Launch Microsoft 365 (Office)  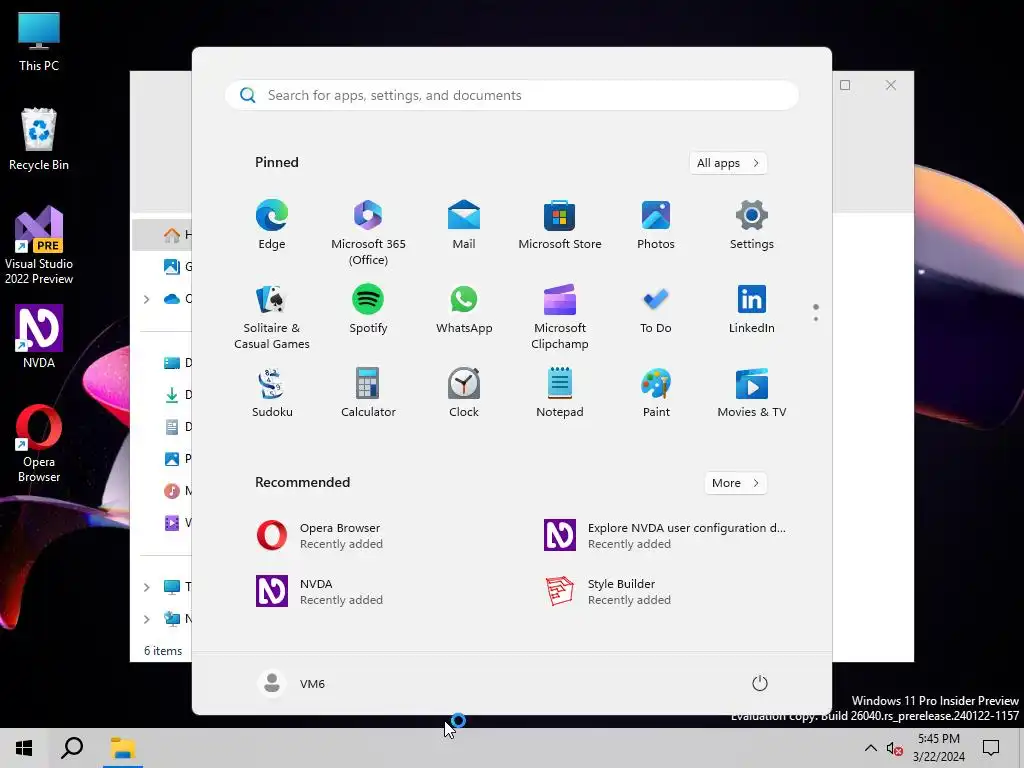(x=368, y=233)
